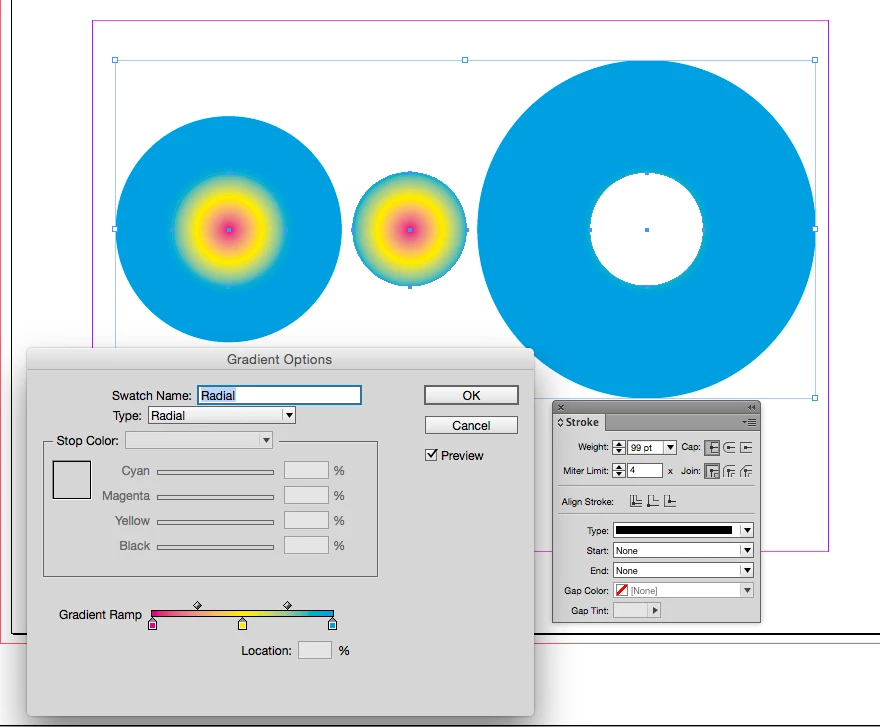
Task: Collapse the Stroke panel with double arrows
Action: (x=751, y=408)
